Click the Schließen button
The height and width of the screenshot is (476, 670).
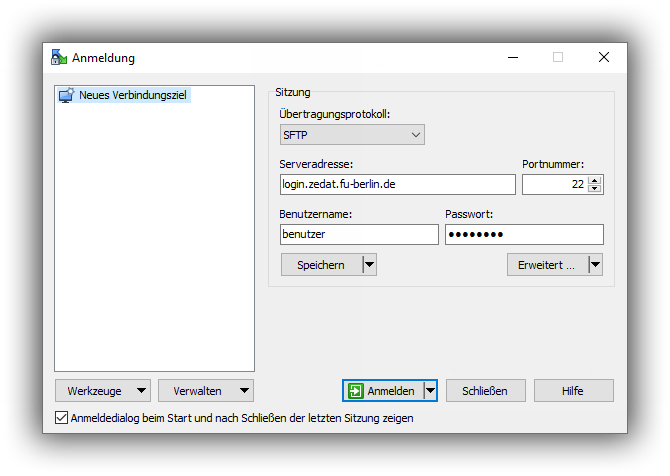coord(485,391)
